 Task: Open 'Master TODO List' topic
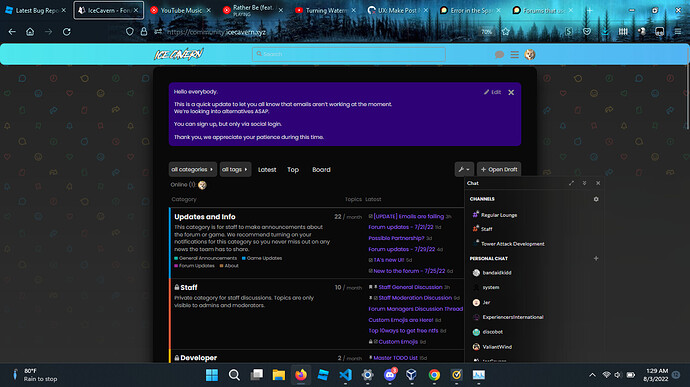coord(395,358)
